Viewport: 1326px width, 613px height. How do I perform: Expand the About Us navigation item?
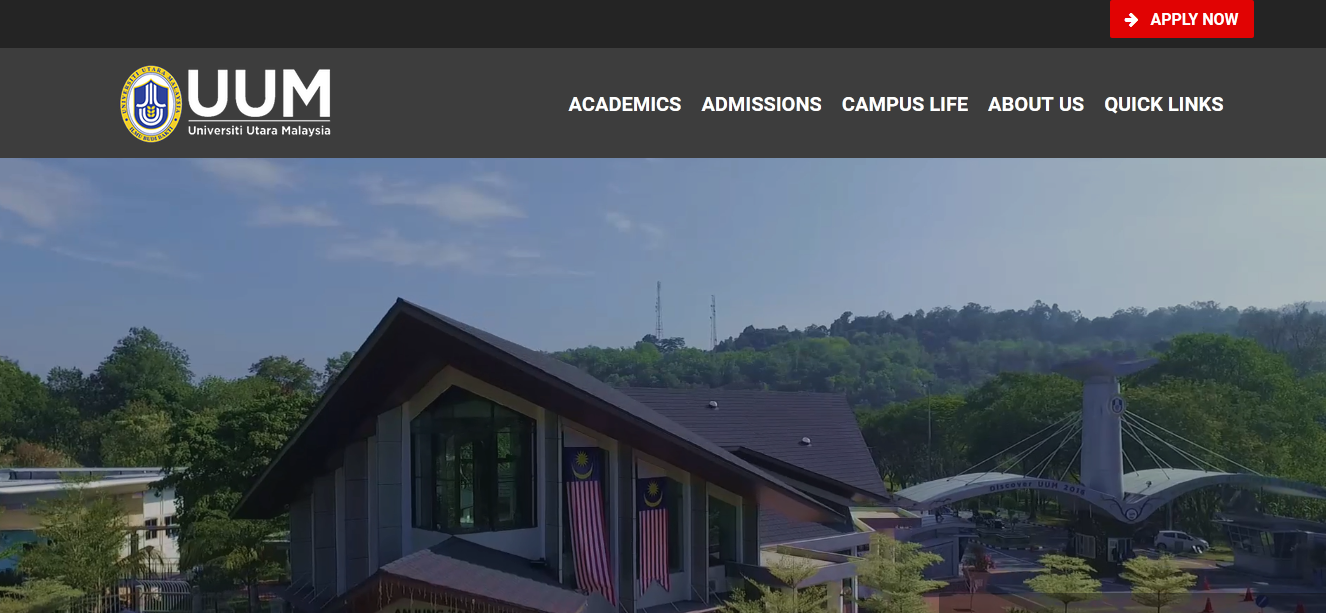coord(1036,104)
